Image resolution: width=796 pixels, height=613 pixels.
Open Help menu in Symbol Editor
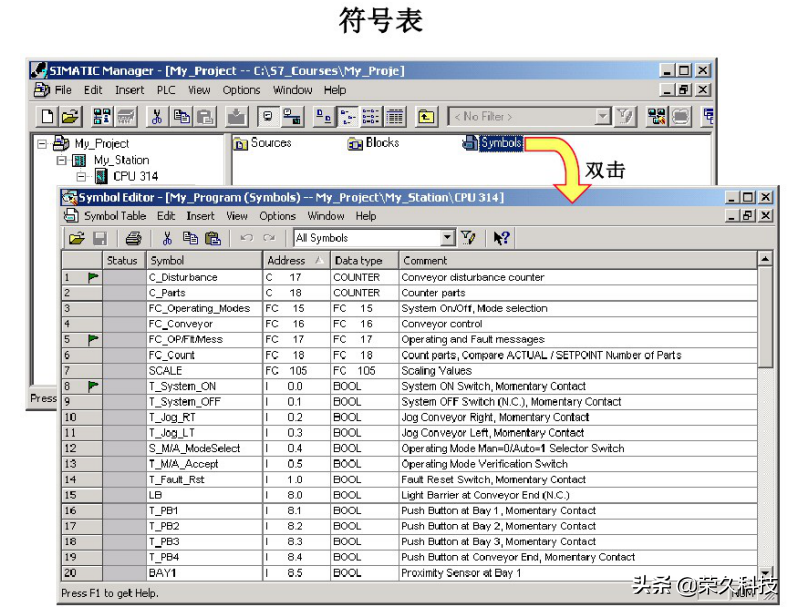tap(366, 216)
